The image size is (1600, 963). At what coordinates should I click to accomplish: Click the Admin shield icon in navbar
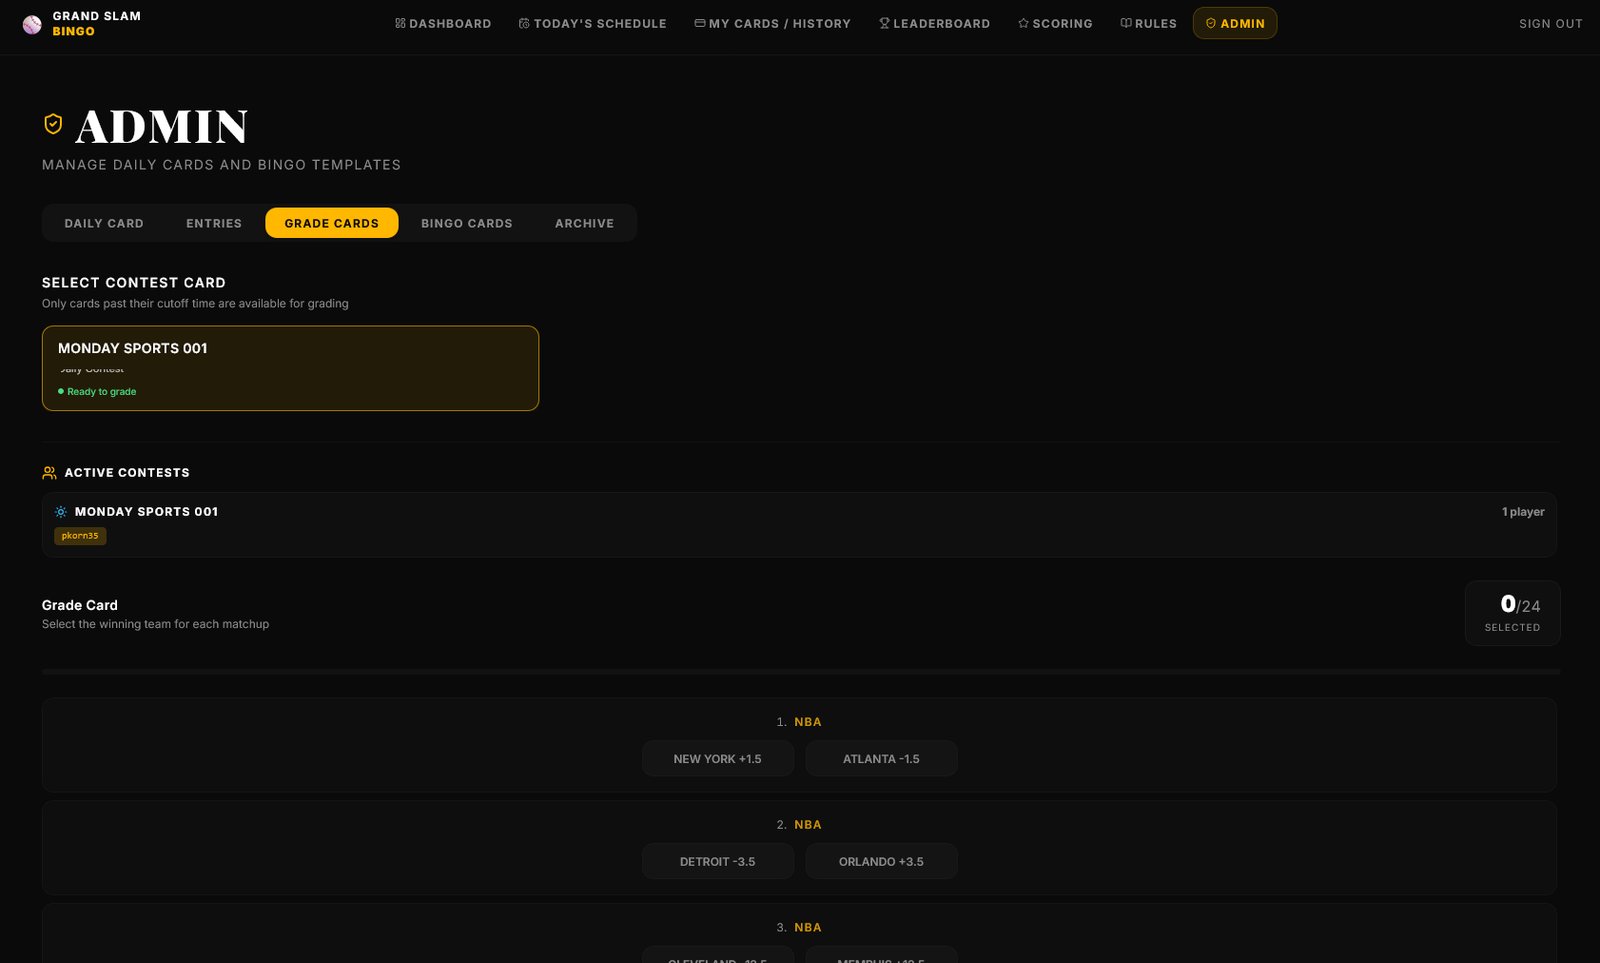(1211, 23)
